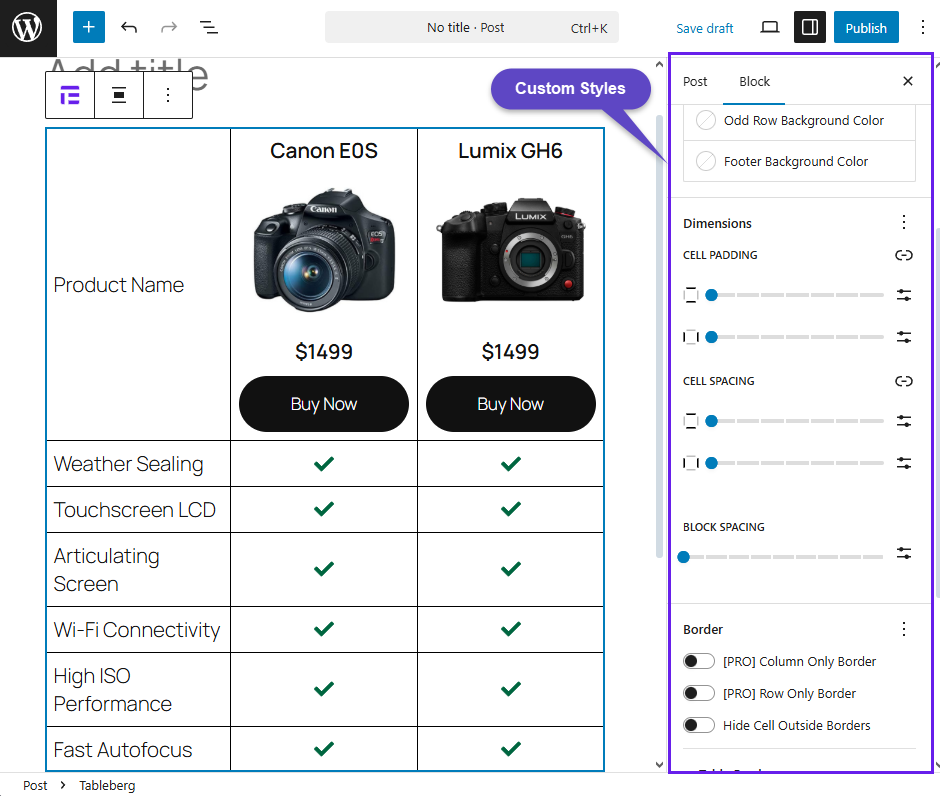The image size is (940, 796).
Task: Click the undo arrow icon
Action: tap(129, 28)
